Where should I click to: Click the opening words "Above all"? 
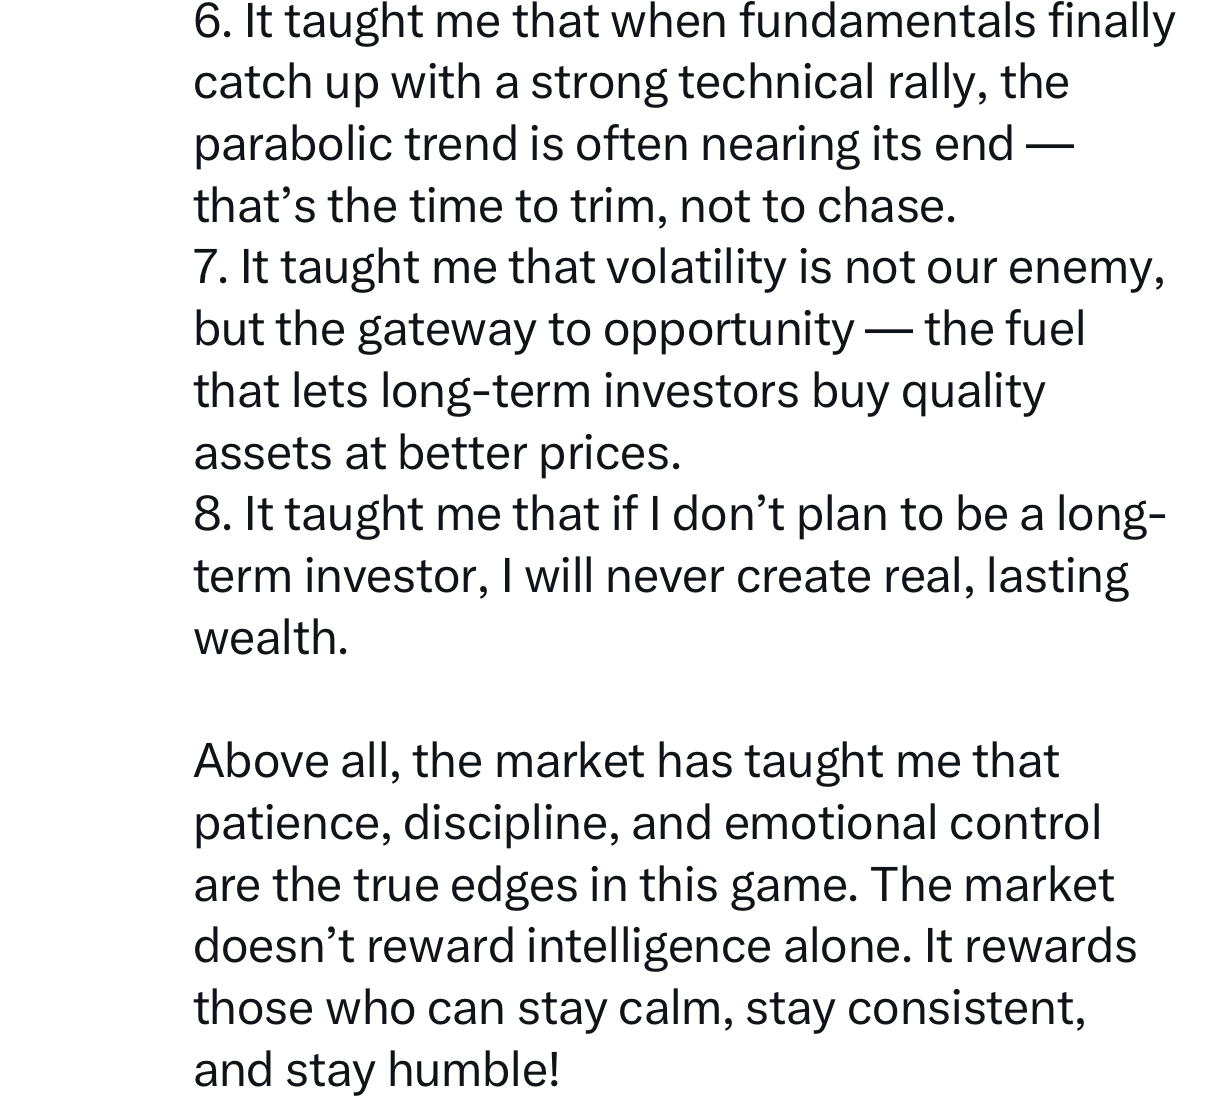tap(285, 762)
